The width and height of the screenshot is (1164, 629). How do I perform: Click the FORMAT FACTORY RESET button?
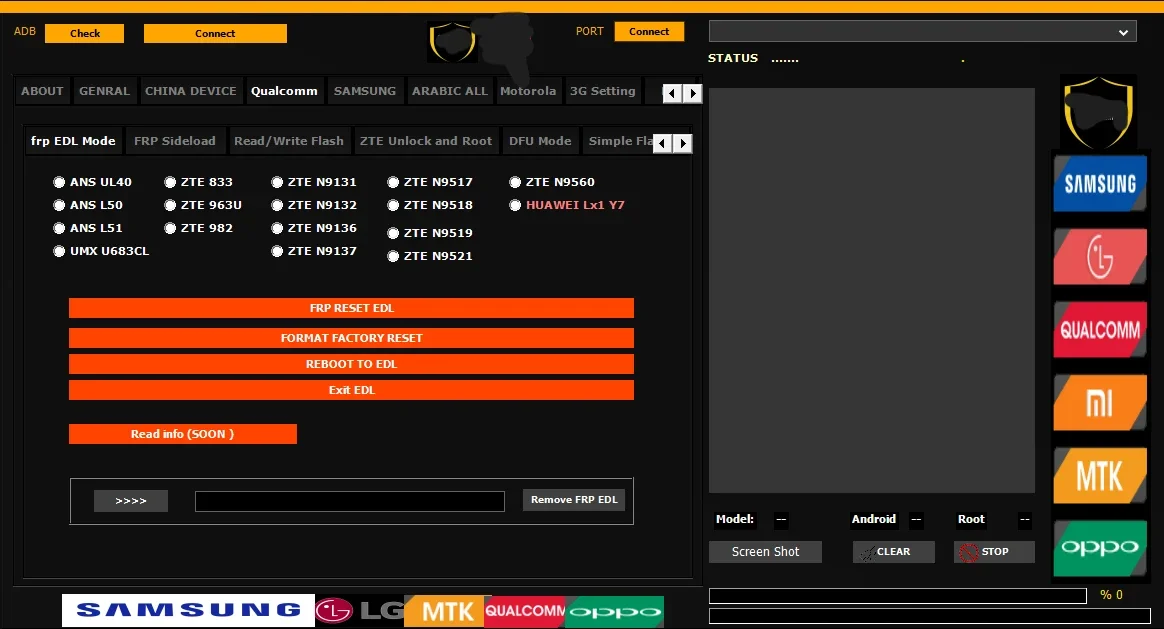[x=351, y=338]
